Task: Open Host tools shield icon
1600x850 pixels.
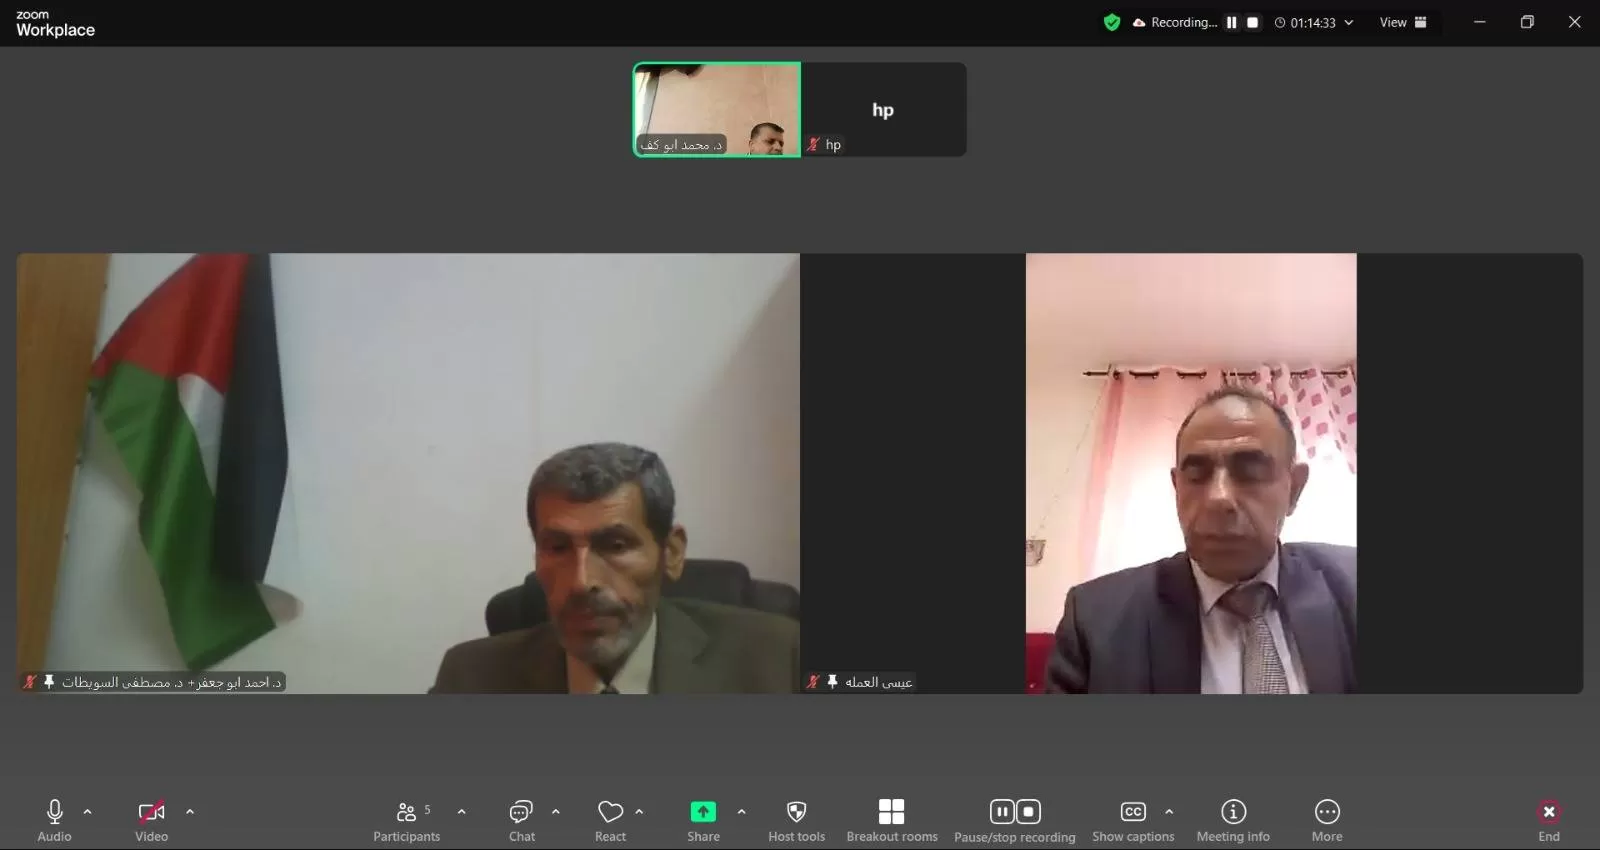Action: pyautogui.click(x=796, y=820)
